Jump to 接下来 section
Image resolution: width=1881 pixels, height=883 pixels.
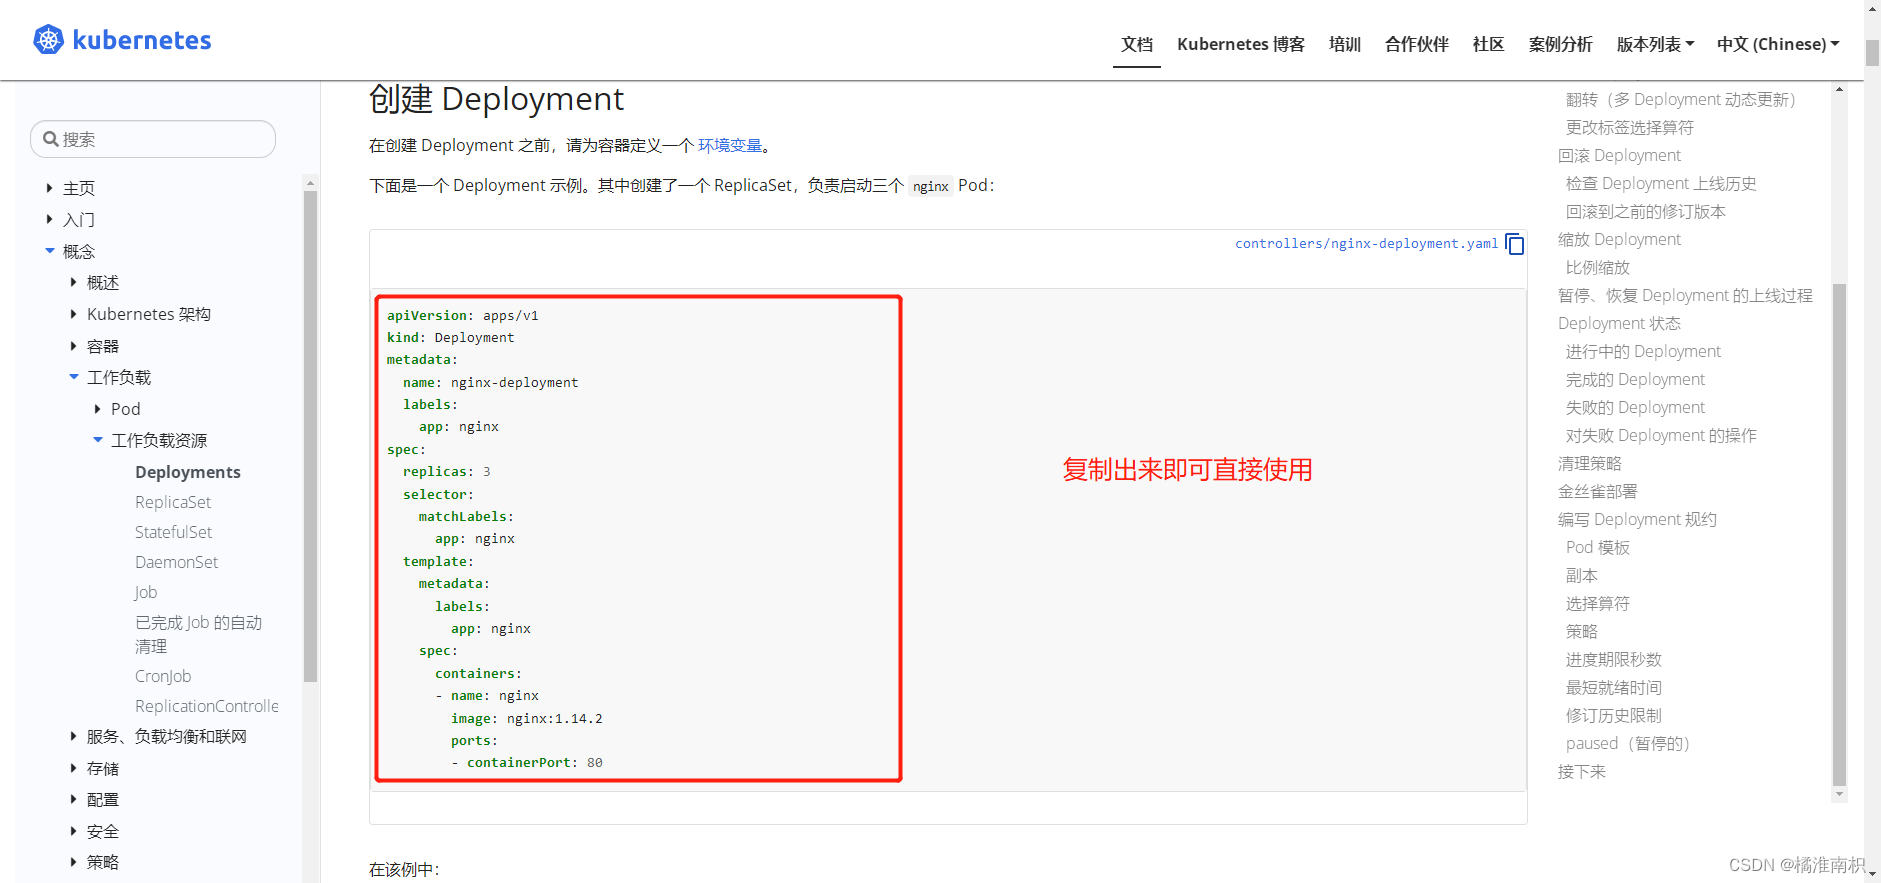[1582, 772]
